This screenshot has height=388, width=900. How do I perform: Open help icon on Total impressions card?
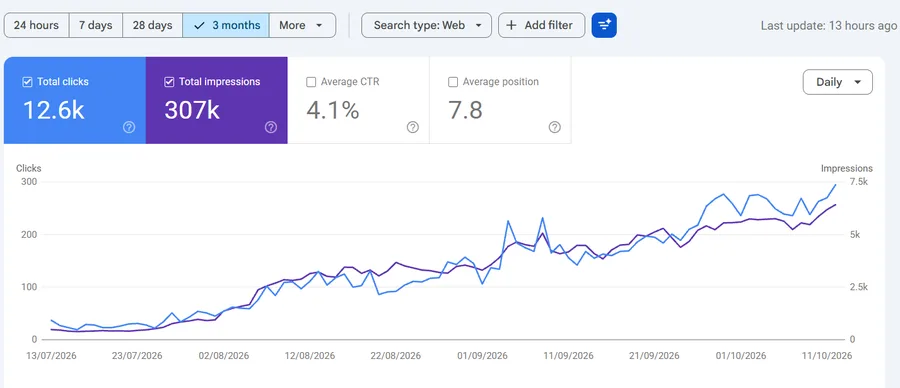[271, 127]
